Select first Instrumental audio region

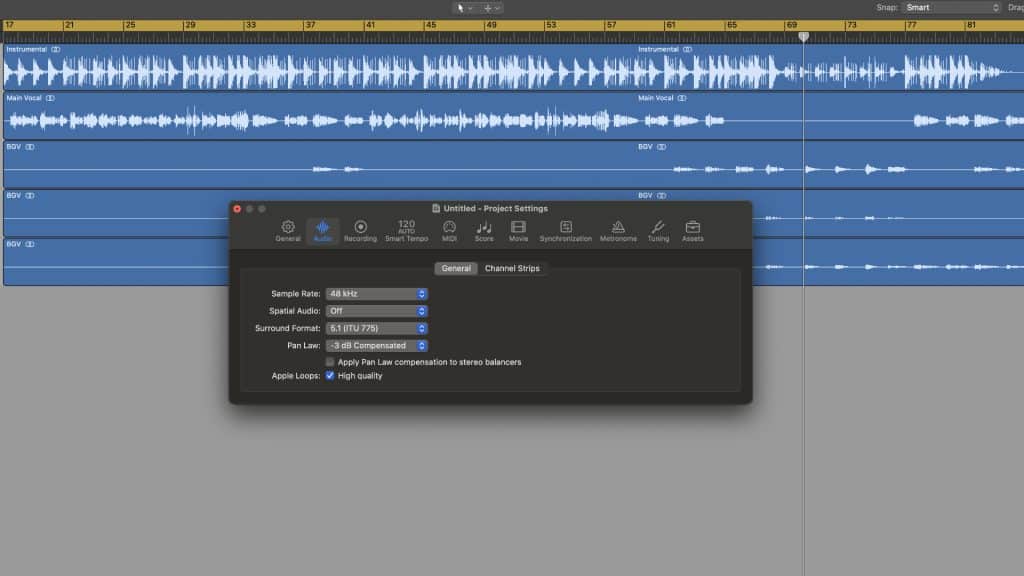pyautogui.click(x=319, y=67)
